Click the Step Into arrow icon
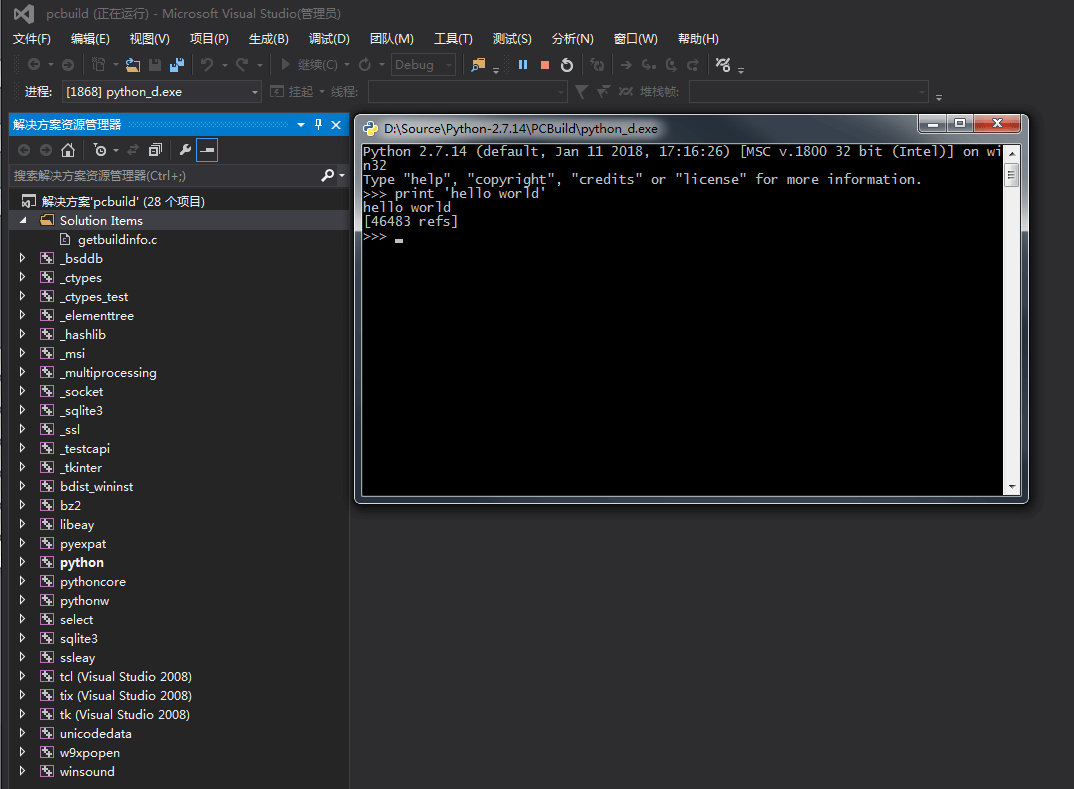This screenshot has width=1074, height=789. point(647,64)
